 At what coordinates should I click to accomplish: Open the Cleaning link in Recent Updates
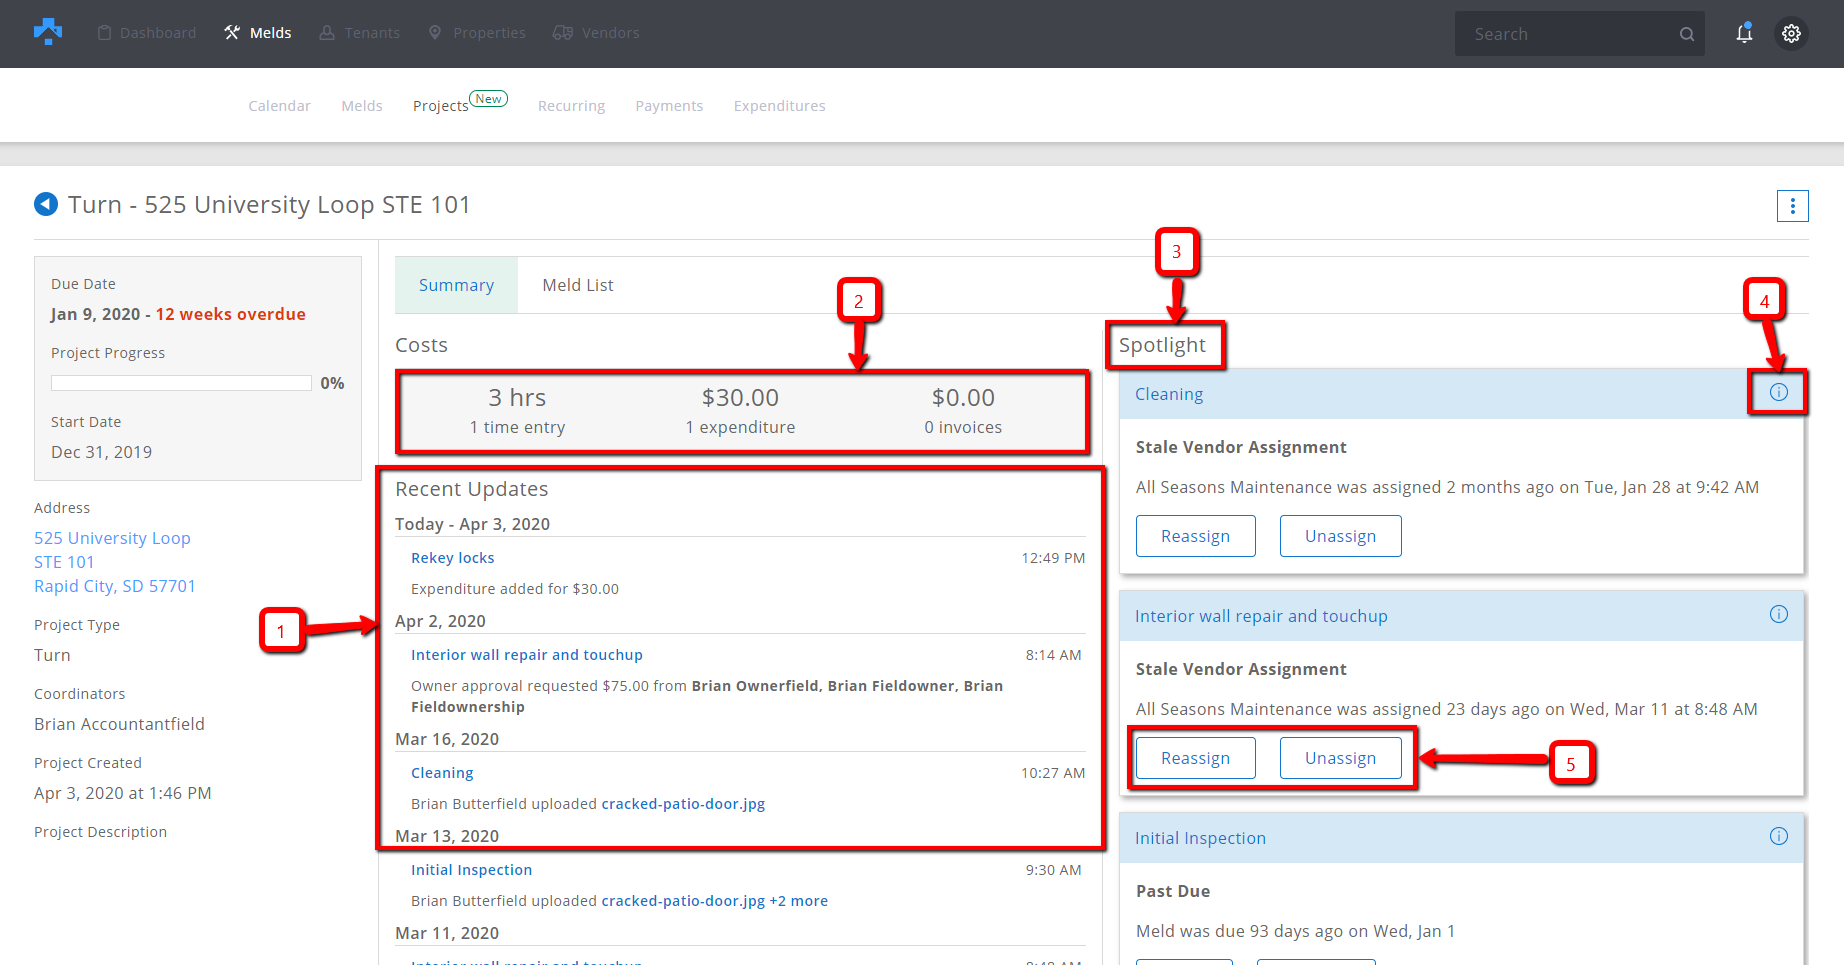coord(442,773)
